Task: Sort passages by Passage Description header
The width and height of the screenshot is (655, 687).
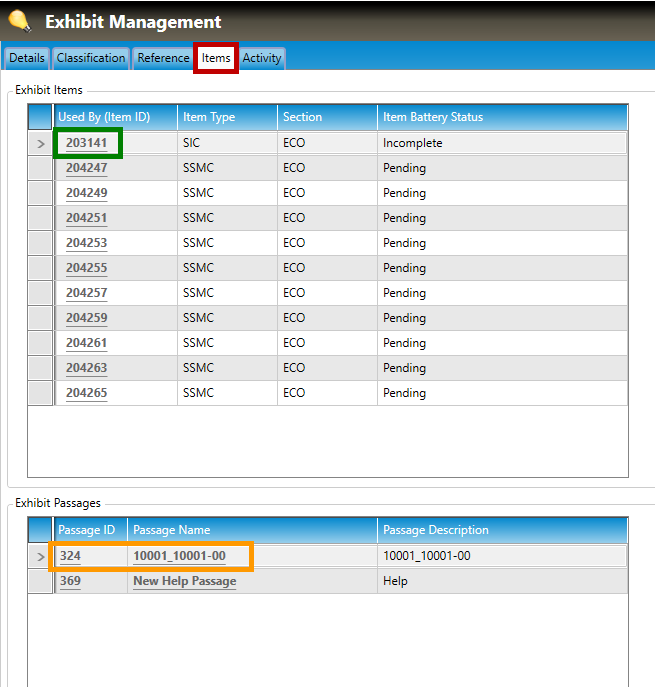Action: (x=435, y=530)
